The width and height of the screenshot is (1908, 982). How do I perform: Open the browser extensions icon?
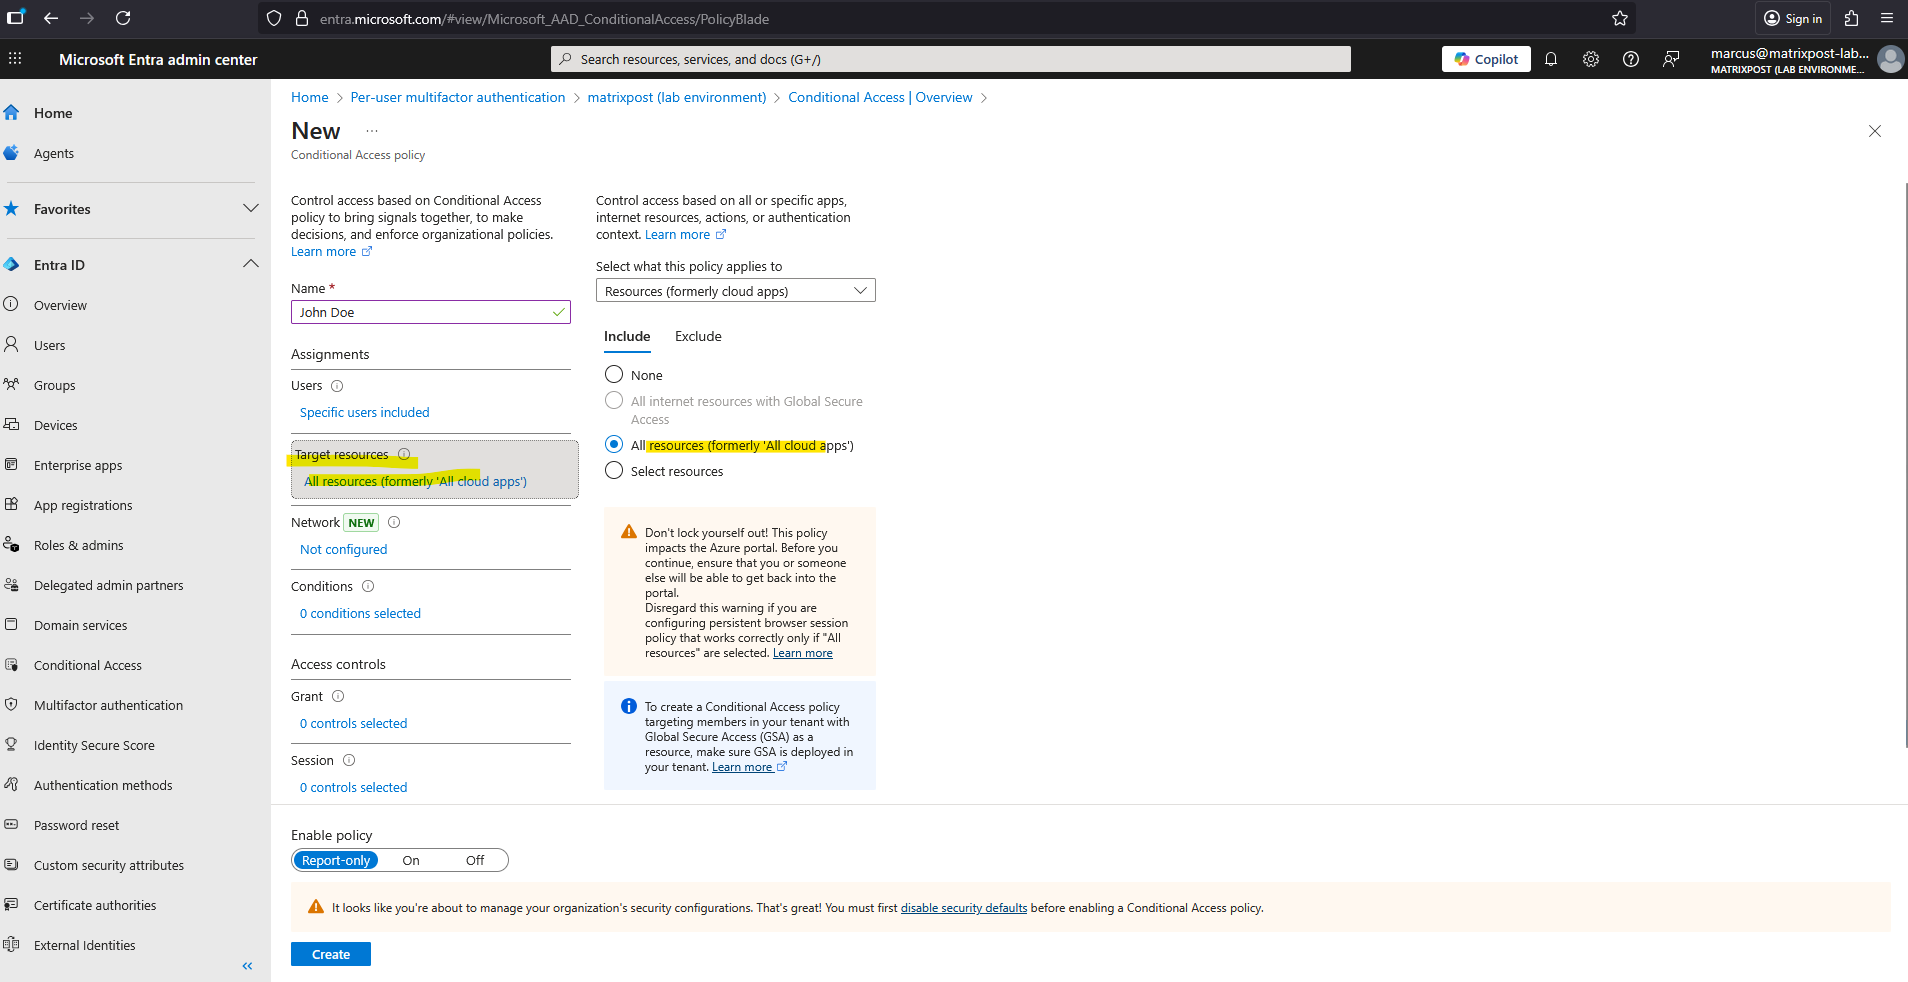tap(1851, 18)
